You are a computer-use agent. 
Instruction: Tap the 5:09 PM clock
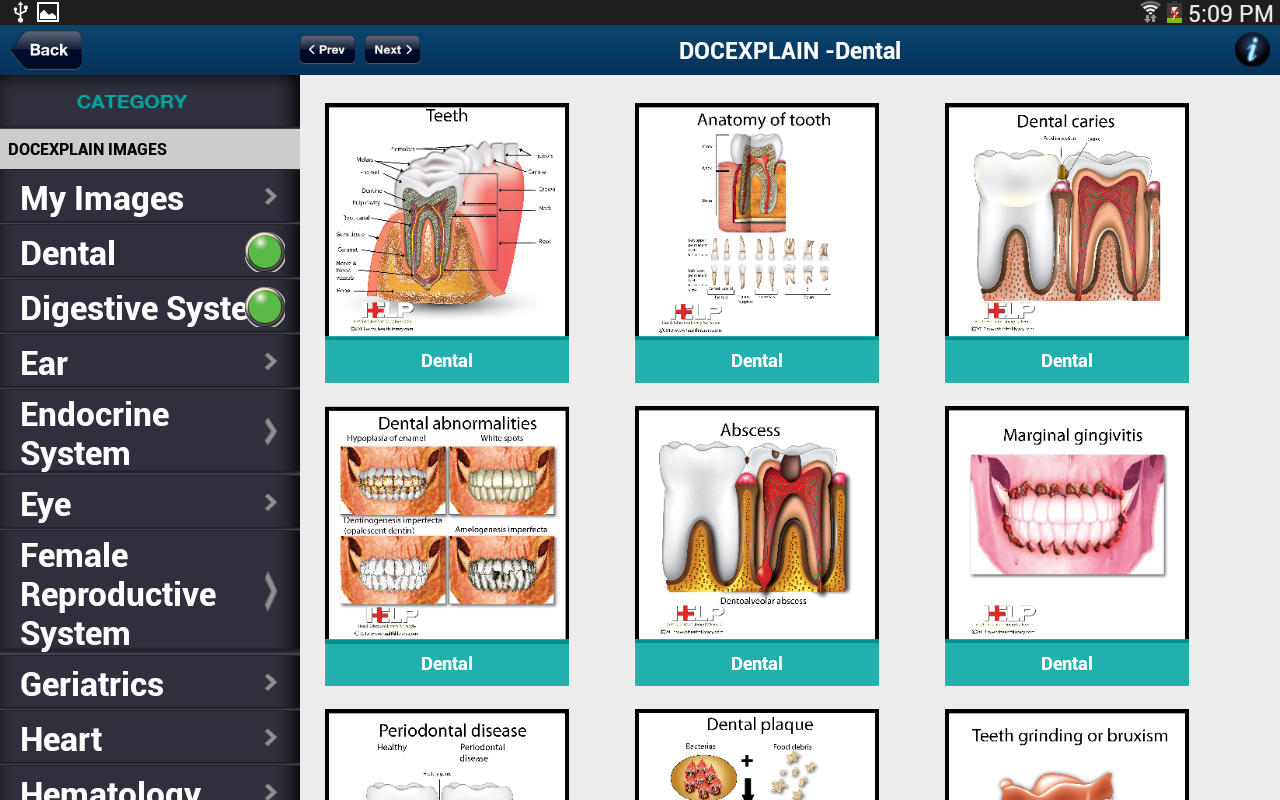pos(1231,13)
